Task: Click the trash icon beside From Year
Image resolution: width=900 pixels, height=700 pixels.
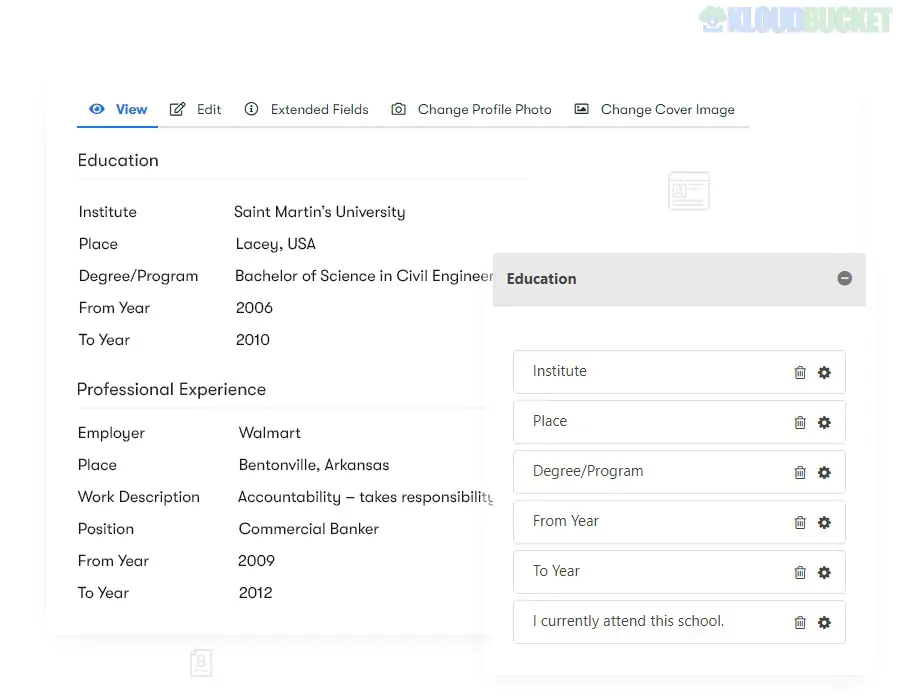Action: click(x=800, y=522)
